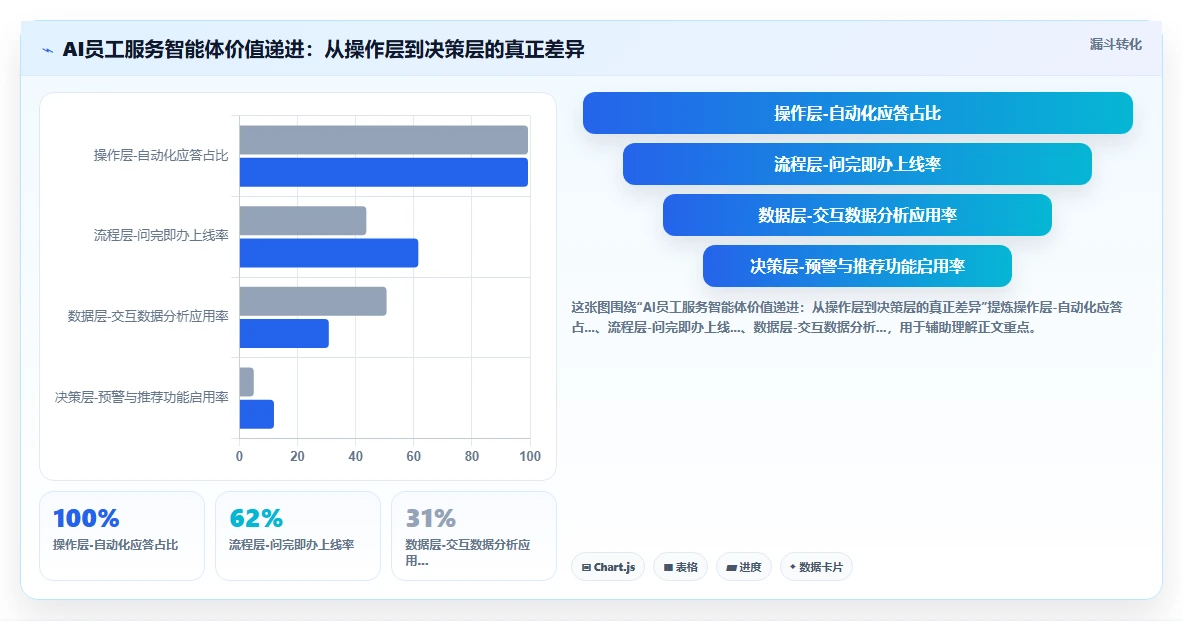Click the x-axis tick label 100
The image size is (1183, 621).
530,456
